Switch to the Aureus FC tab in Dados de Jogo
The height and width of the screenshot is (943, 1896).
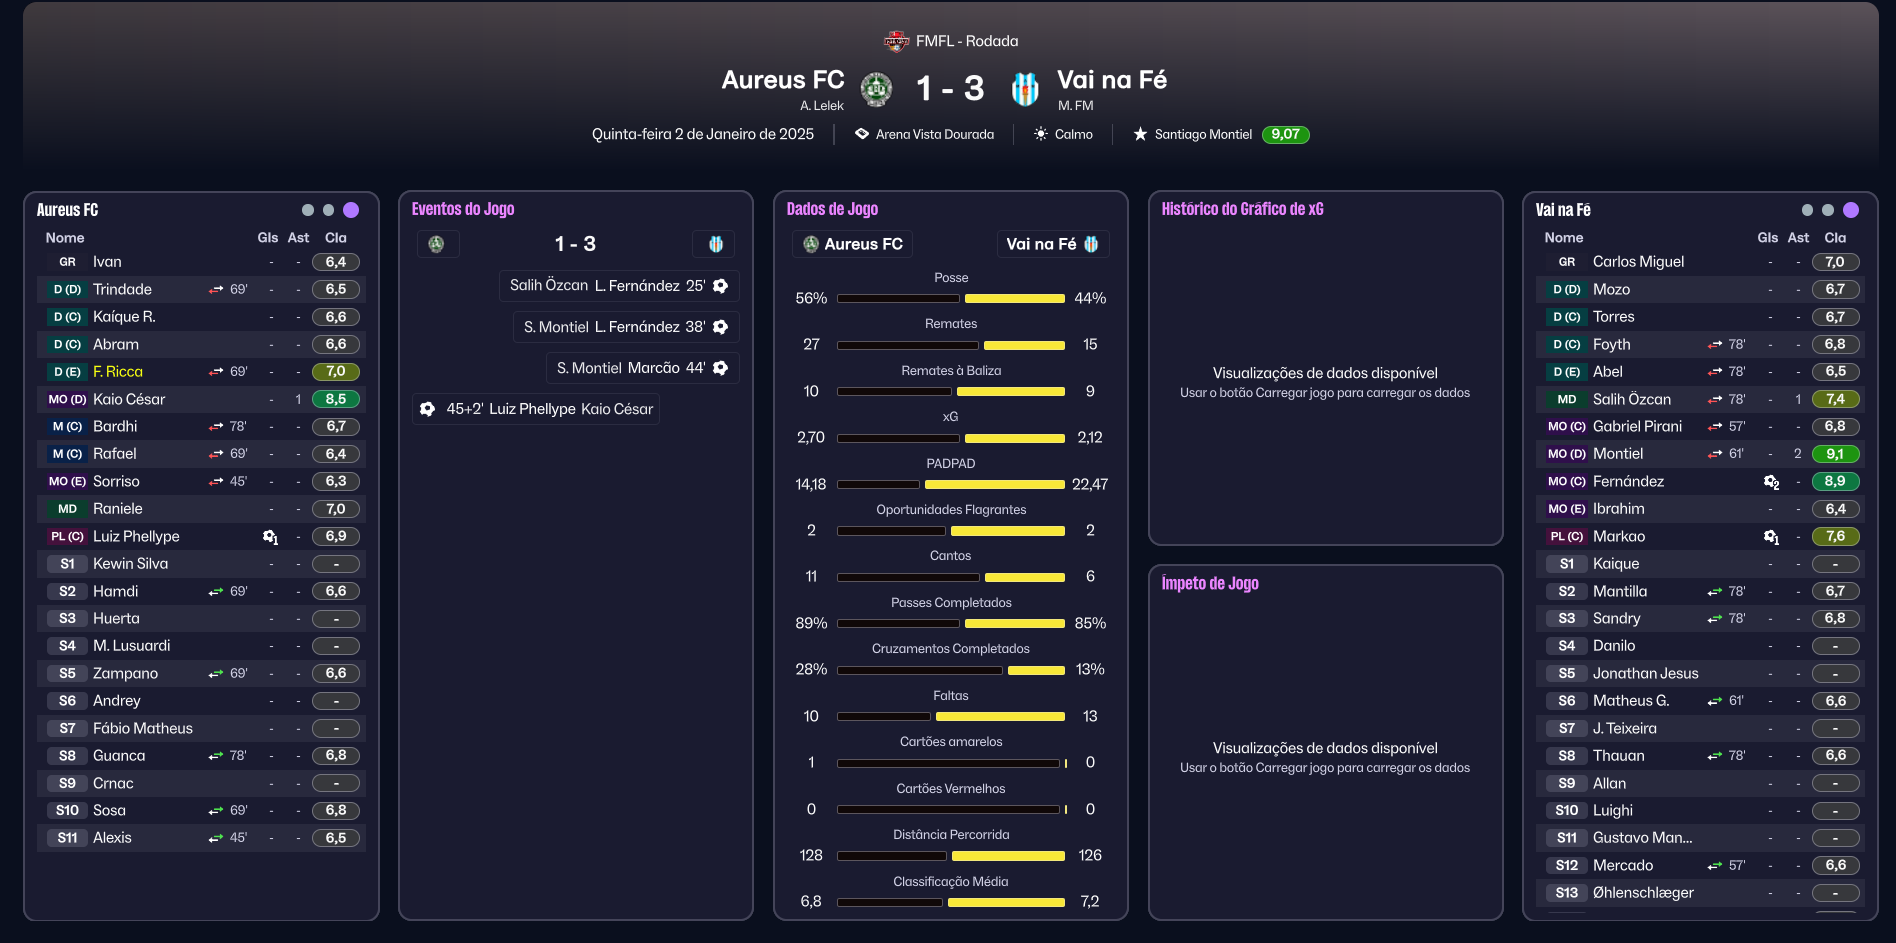854,244
